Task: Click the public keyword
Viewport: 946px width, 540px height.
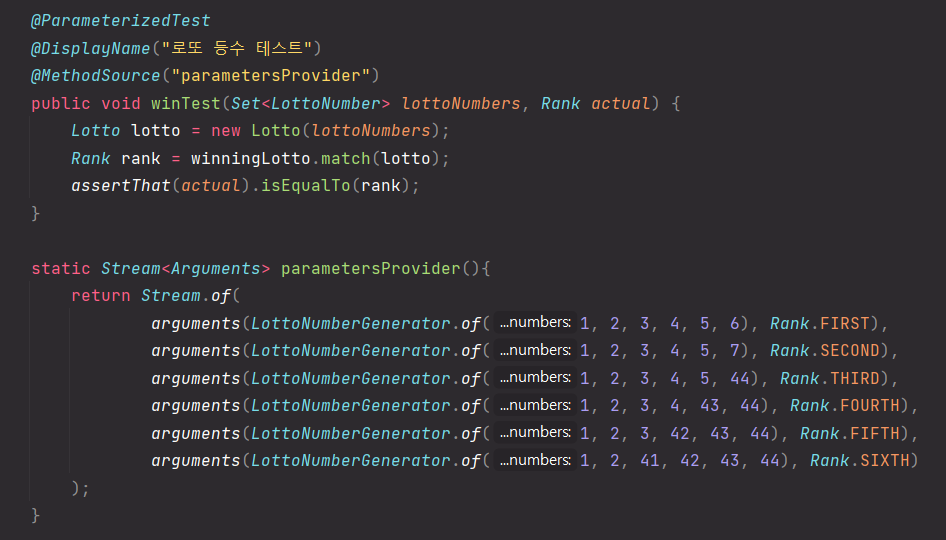Action: click(61, 104)
